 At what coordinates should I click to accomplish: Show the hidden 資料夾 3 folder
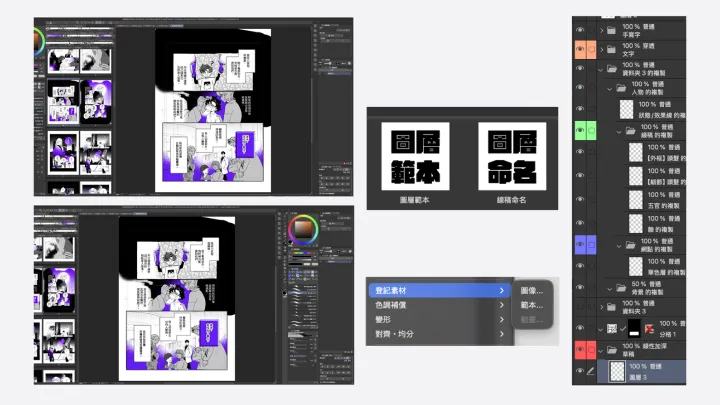pos(580,307)
